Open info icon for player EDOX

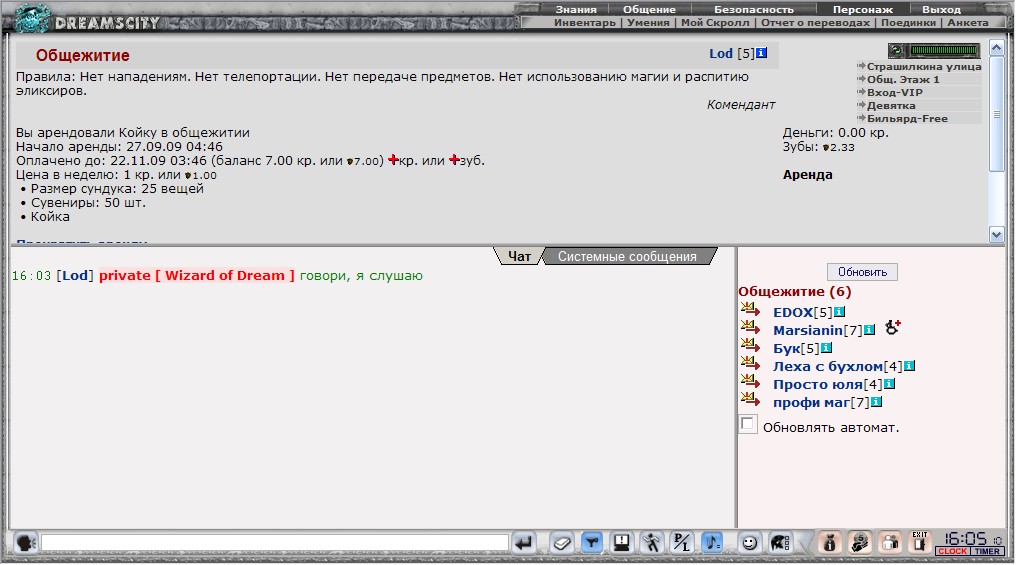click(x=839, y=312)
